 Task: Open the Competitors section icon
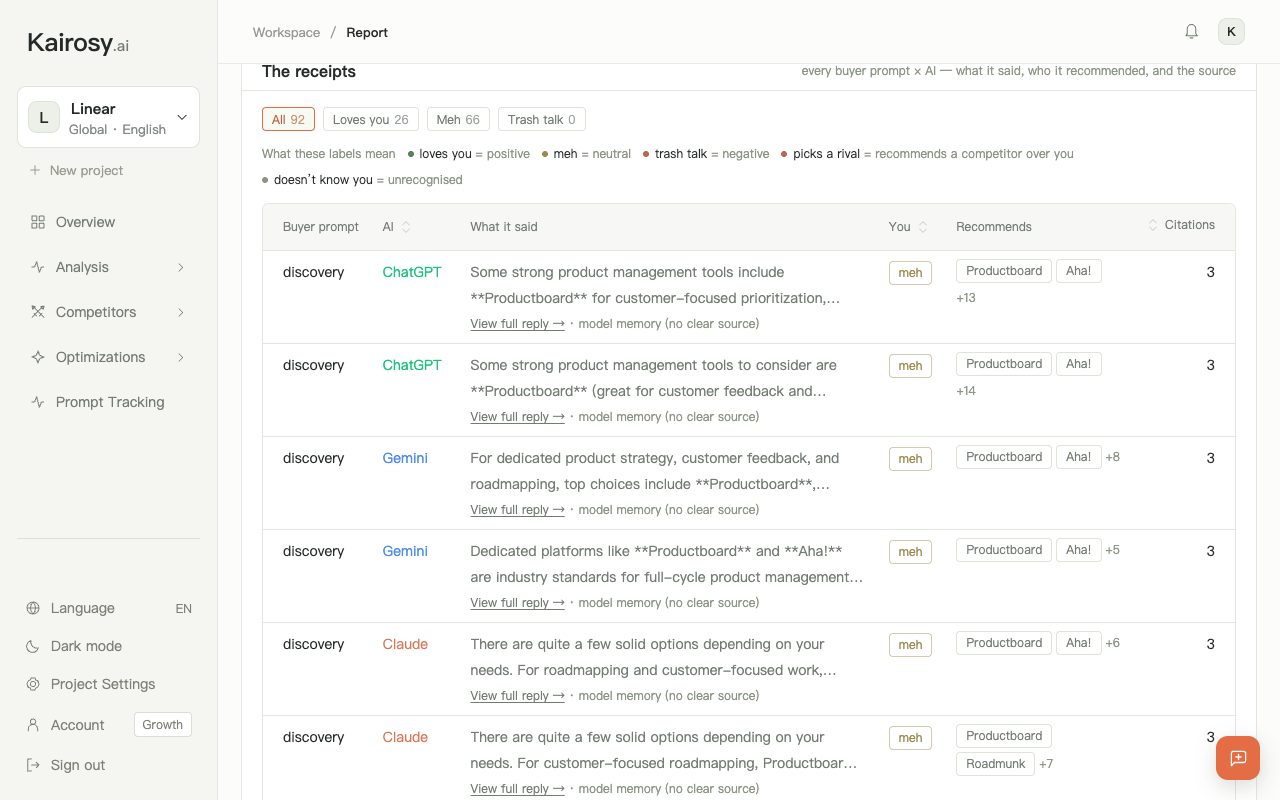(38, 312)
